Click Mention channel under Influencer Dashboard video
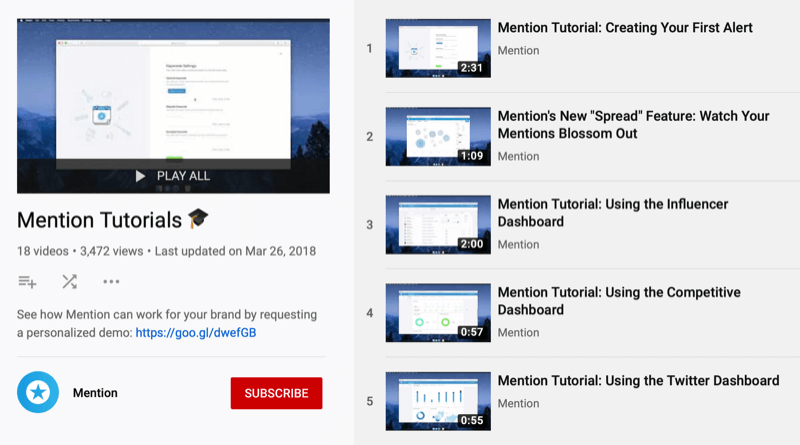Screen dimensions: 800x445 (x=518, y=244)
